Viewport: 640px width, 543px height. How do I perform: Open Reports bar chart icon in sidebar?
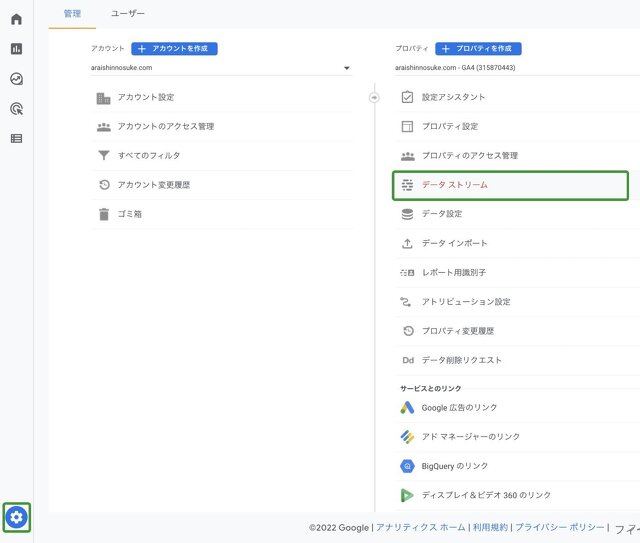(16, 49)
